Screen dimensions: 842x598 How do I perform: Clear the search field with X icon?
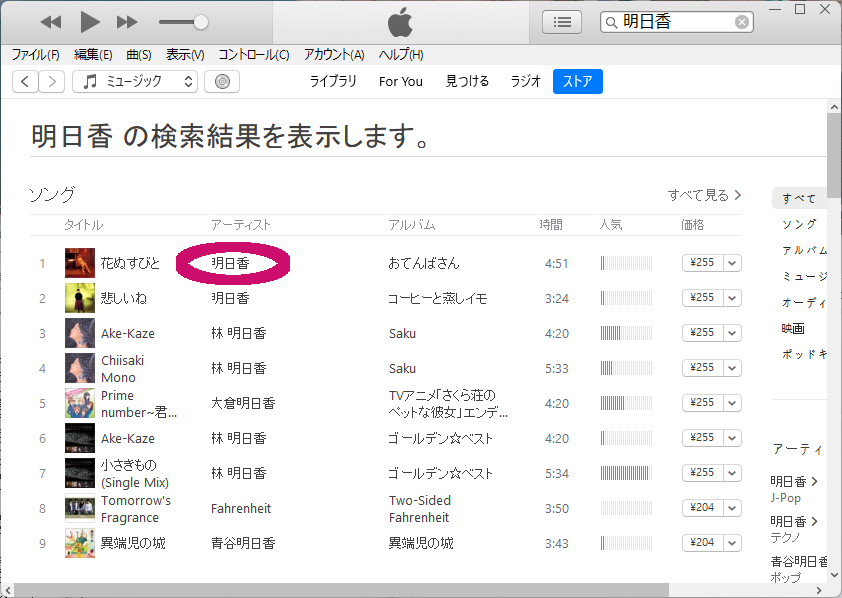[x=742, y=22]
